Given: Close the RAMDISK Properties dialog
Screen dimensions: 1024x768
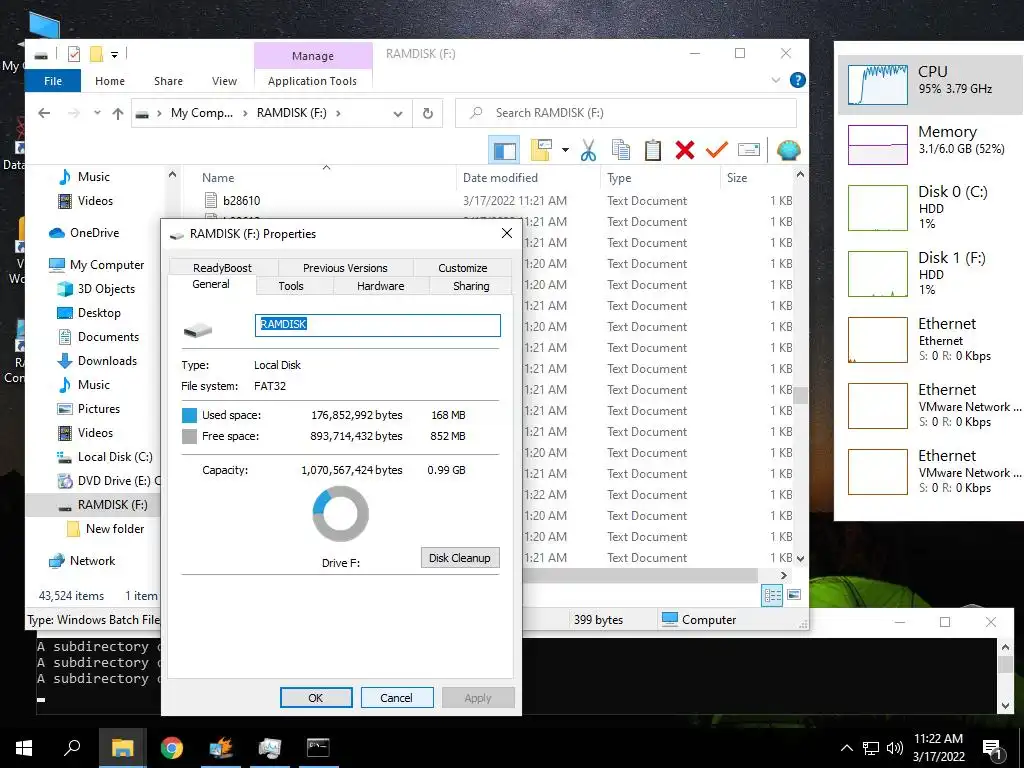Looking at the screenshot, I should pyautogui.click(x=507, y=233).
